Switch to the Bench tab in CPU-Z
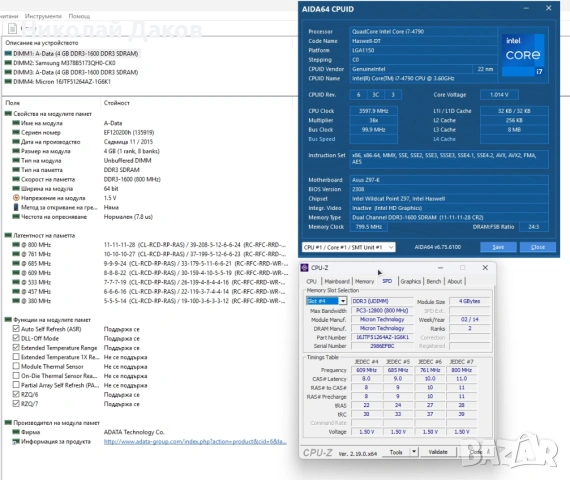 (434, 281)
